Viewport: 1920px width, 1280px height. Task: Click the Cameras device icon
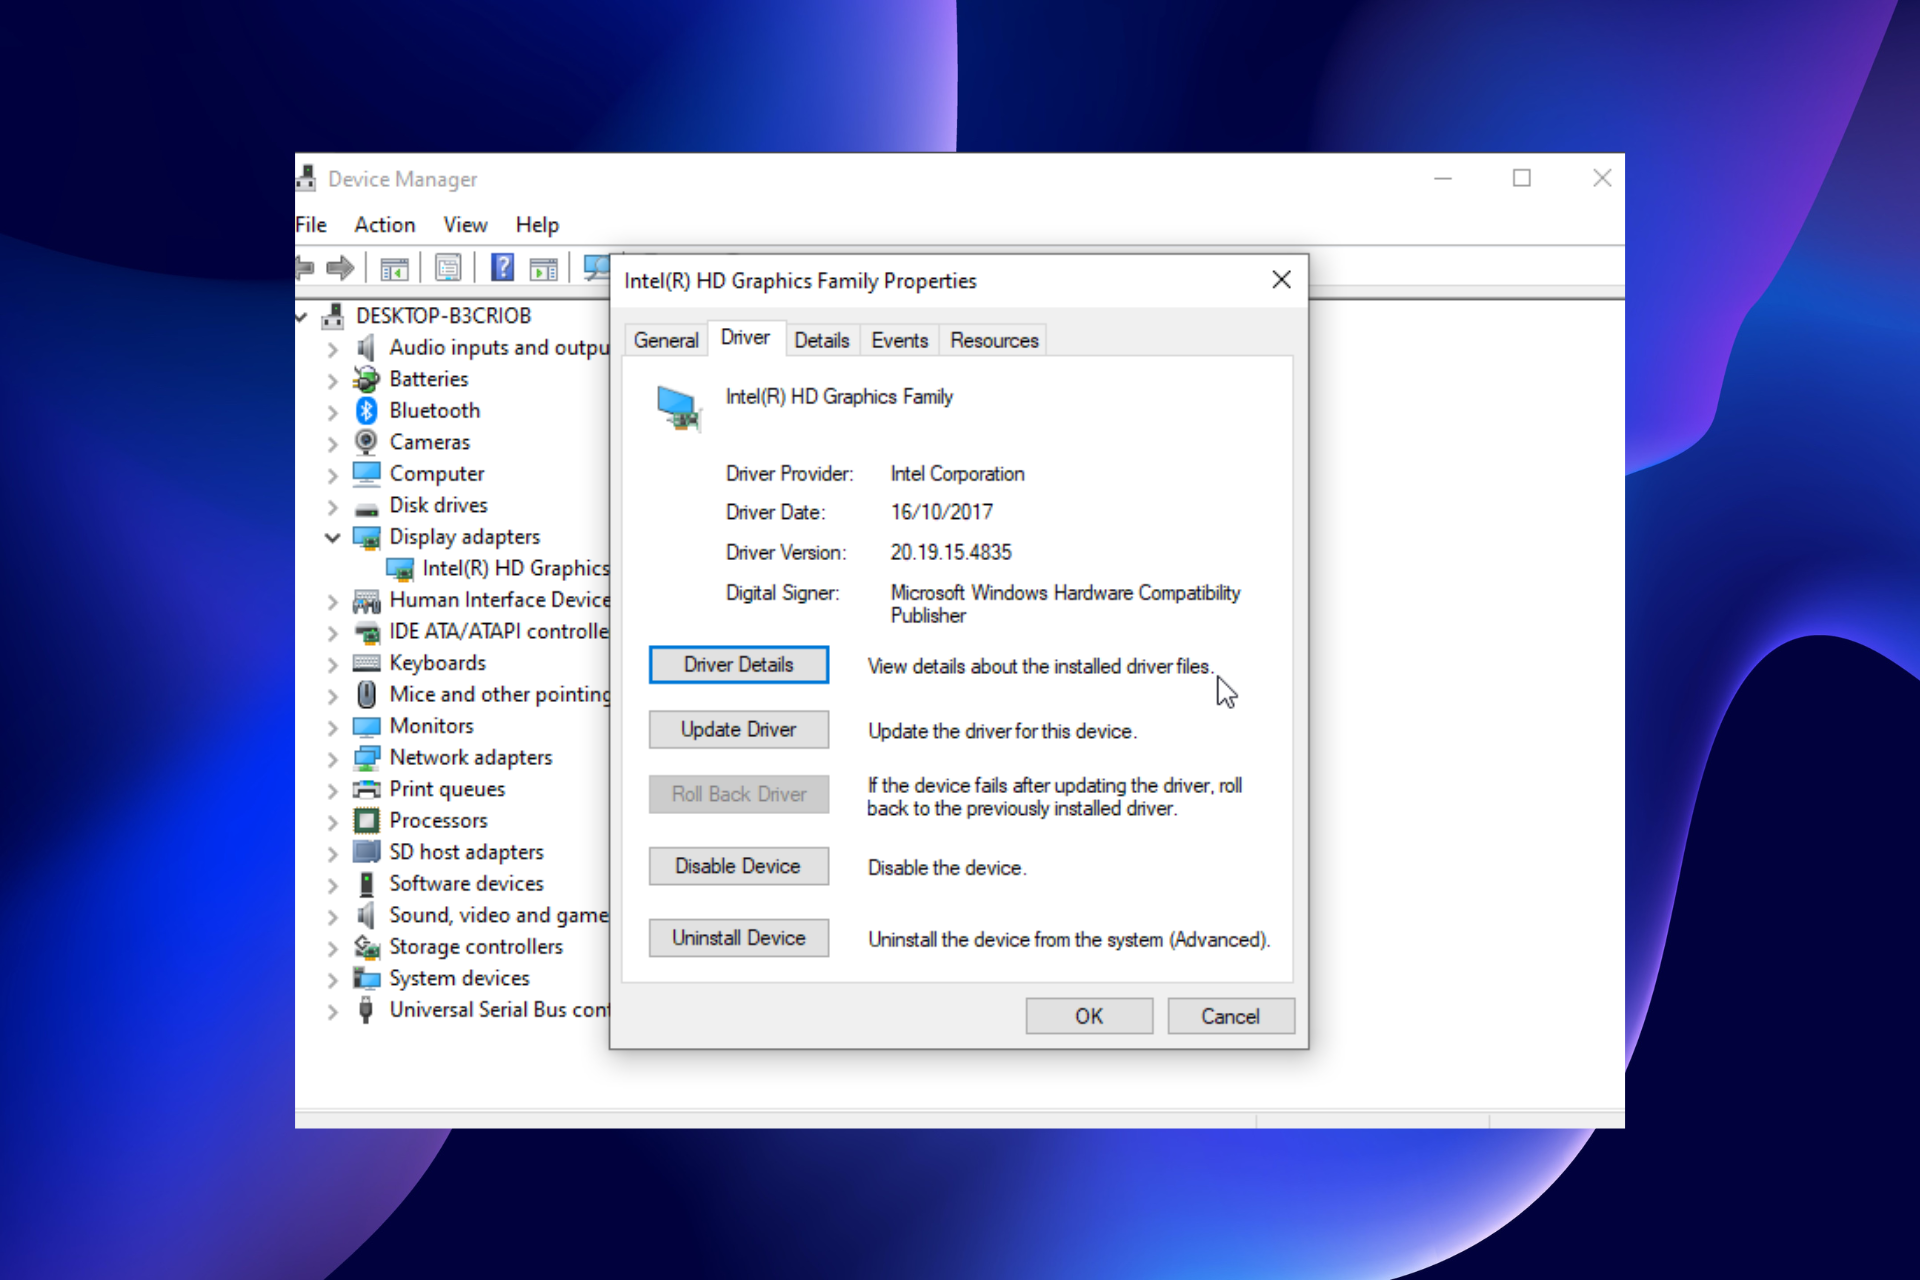tap(366, 442)
